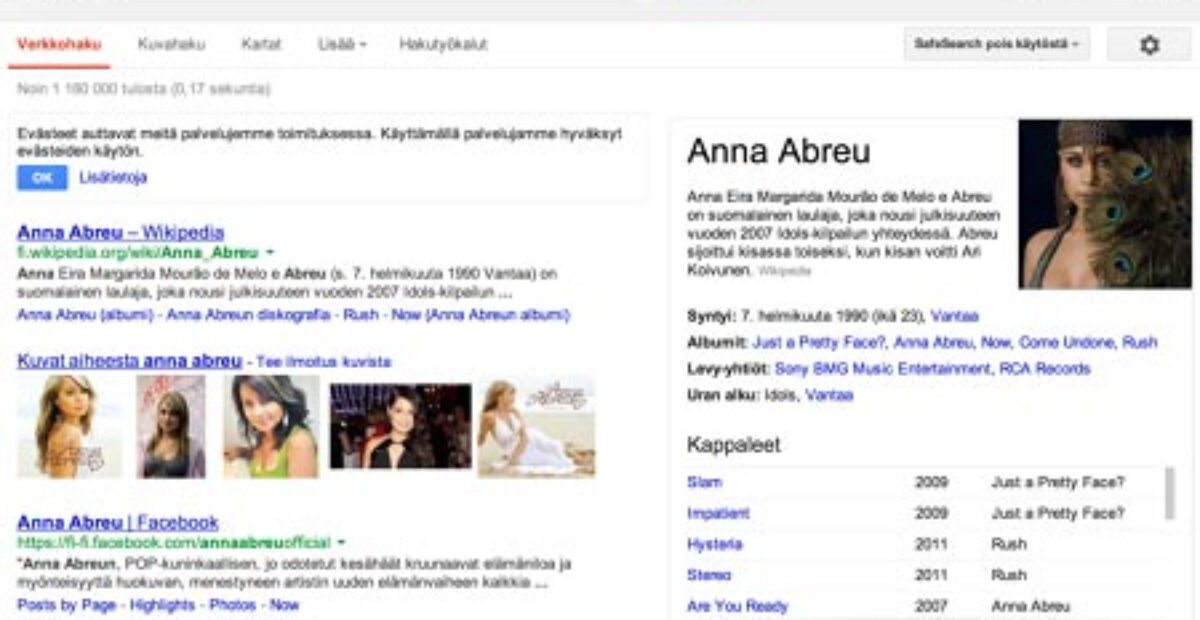Open the Come Undone album link
Image resolution: width=1200 pixels, height=620 pixels.
pyautogui.click(x=1066, y=342)
